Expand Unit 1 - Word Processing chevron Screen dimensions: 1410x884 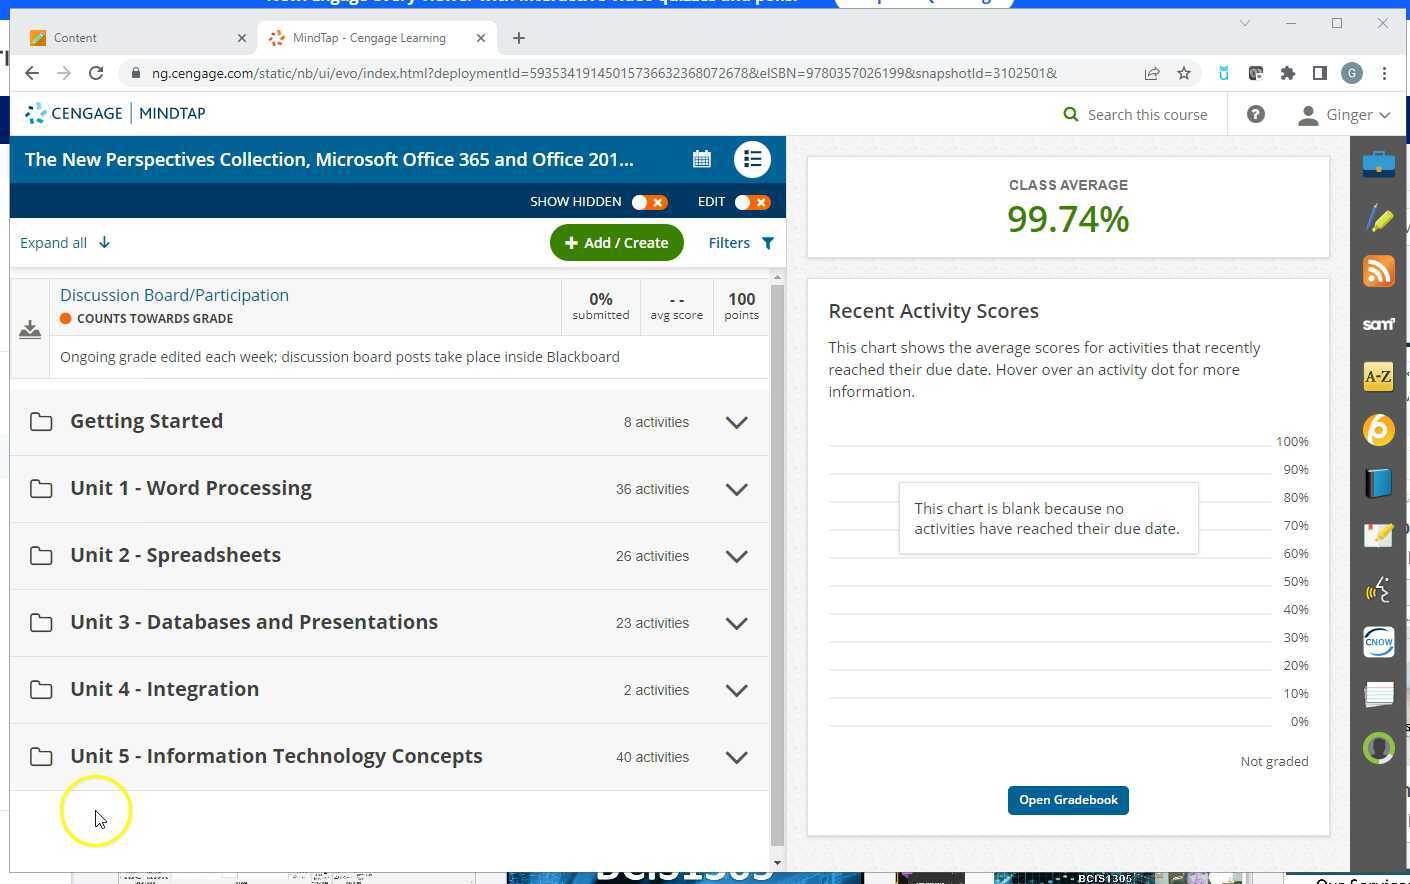point(737,489)
